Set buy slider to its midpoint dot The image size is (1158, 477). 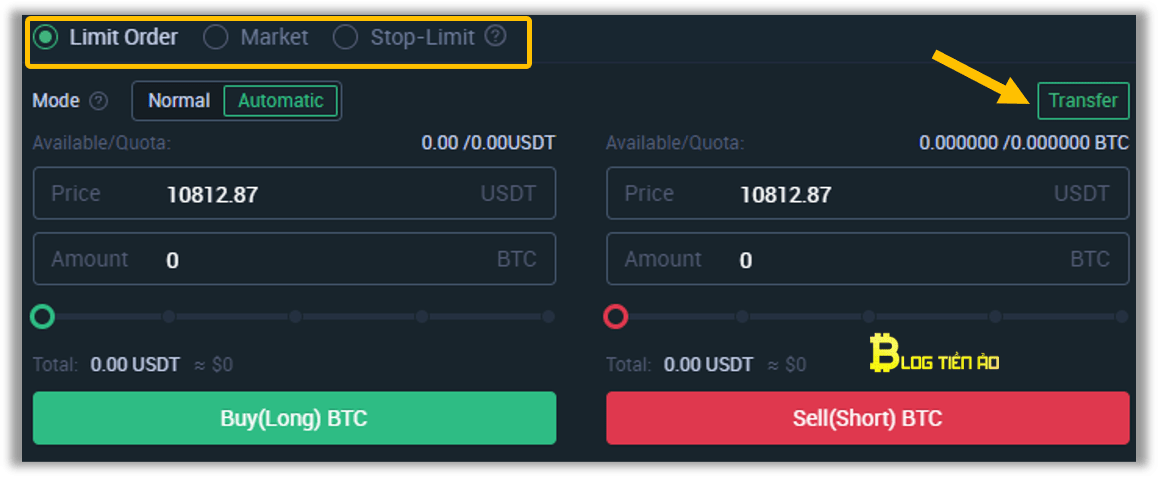[295, 317]
